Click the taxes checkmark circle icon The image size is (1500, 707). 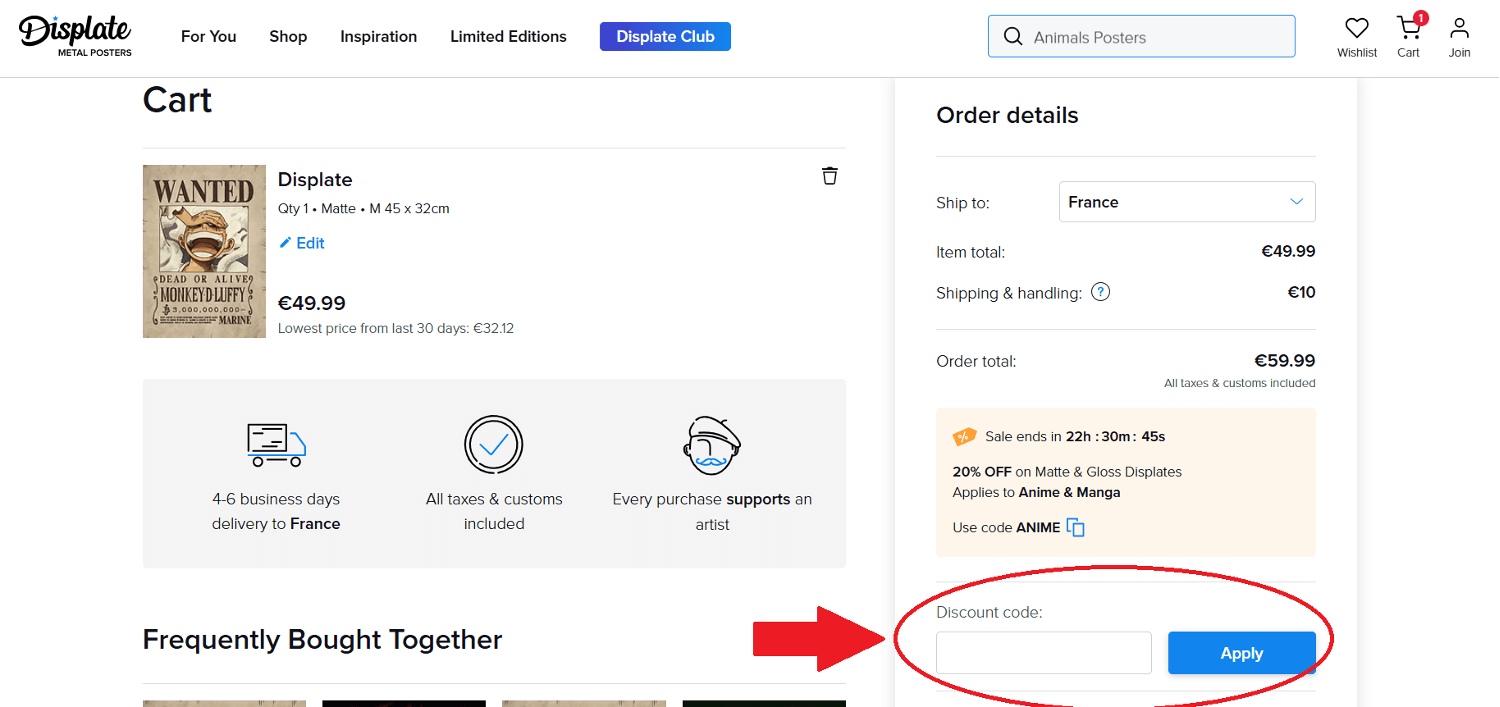click(494, 445)
